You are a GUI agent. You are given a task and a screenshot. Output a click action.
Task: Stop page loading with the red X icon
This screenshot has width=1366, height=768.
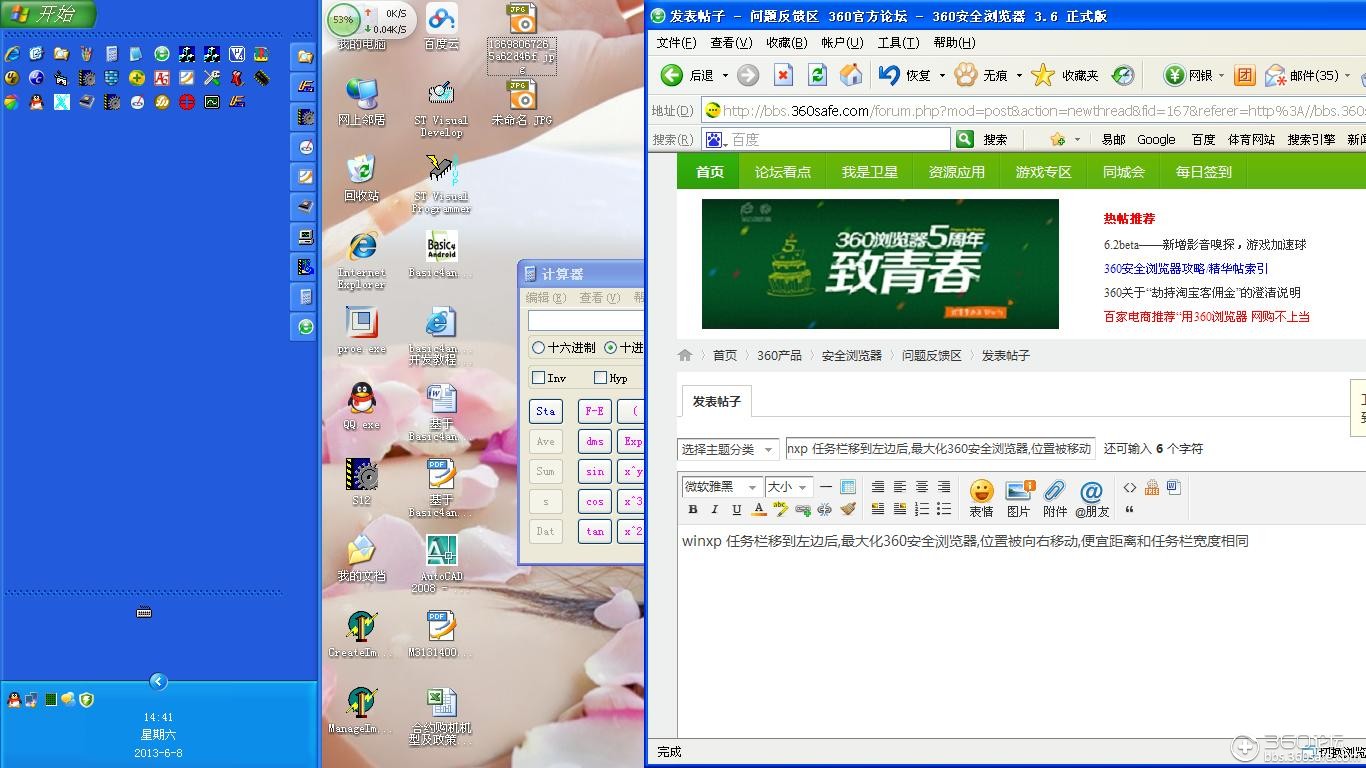783,75
